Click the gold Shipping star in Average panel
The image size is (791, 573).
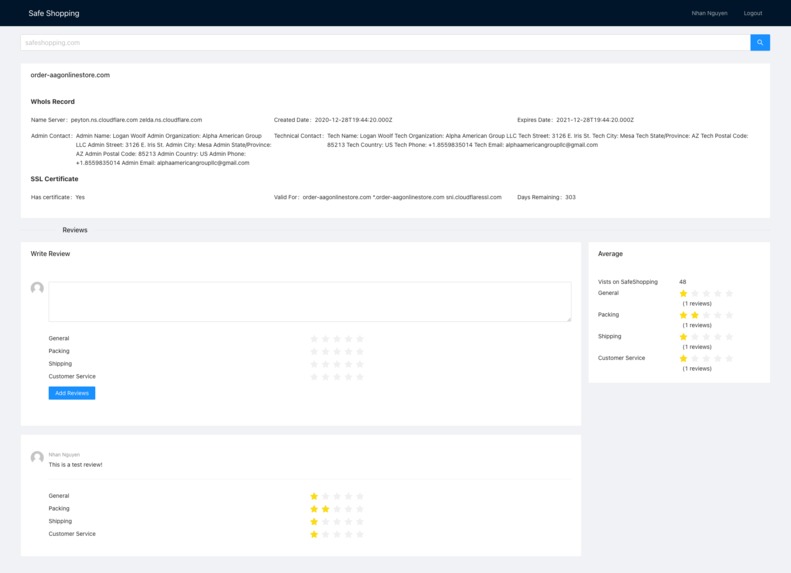click(x=683, y=337)
